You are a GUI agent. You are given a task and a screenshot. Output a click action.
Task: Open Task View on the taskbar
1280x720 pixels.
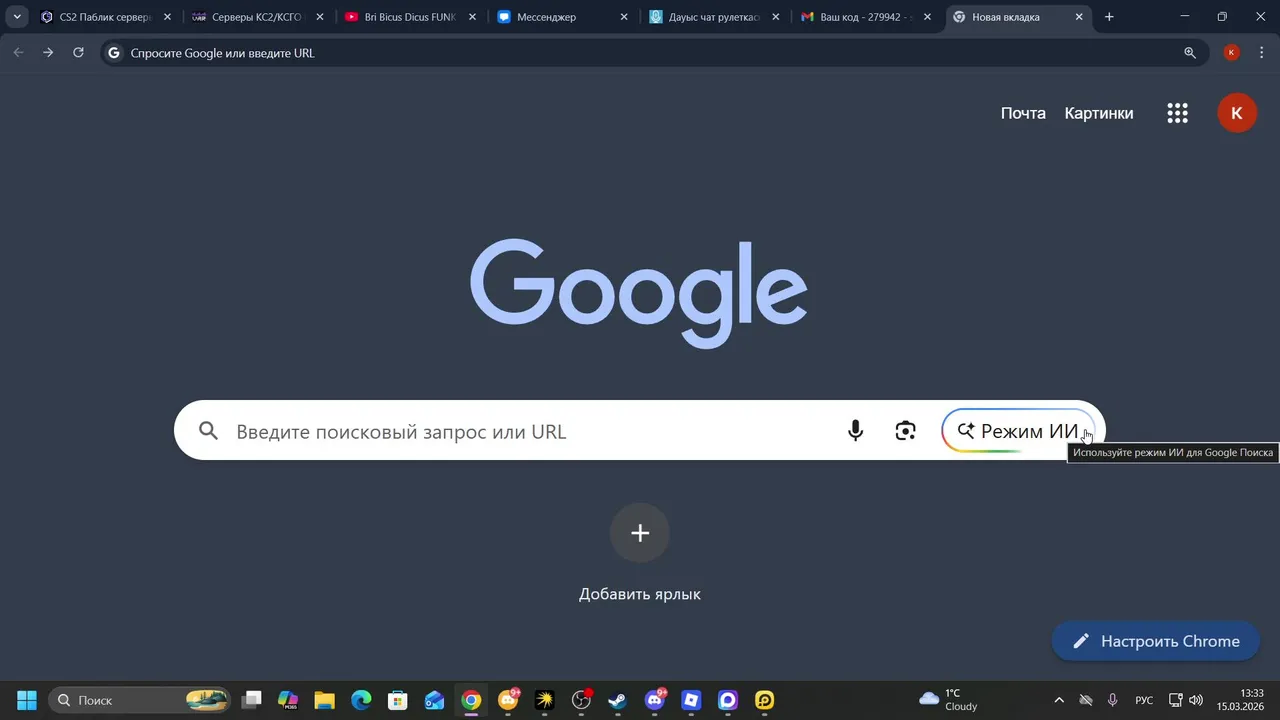tap(252, 700)
